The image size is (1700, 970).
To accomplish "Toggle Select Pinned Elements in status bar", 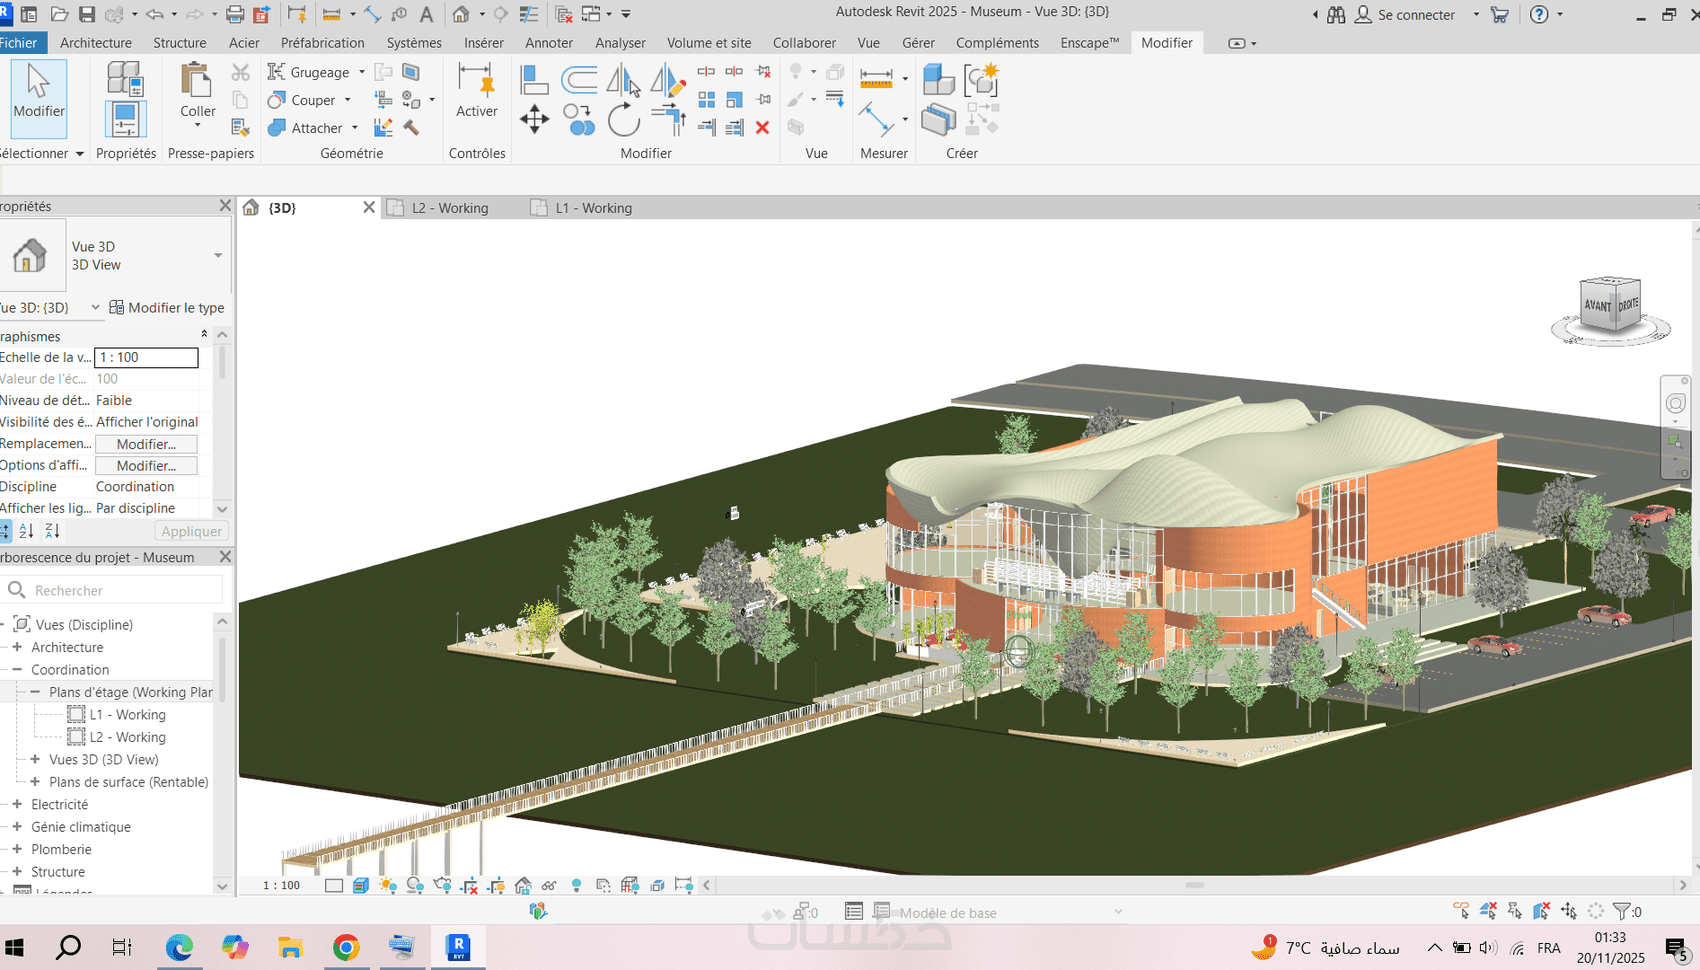I will (x=1515, y=911).
